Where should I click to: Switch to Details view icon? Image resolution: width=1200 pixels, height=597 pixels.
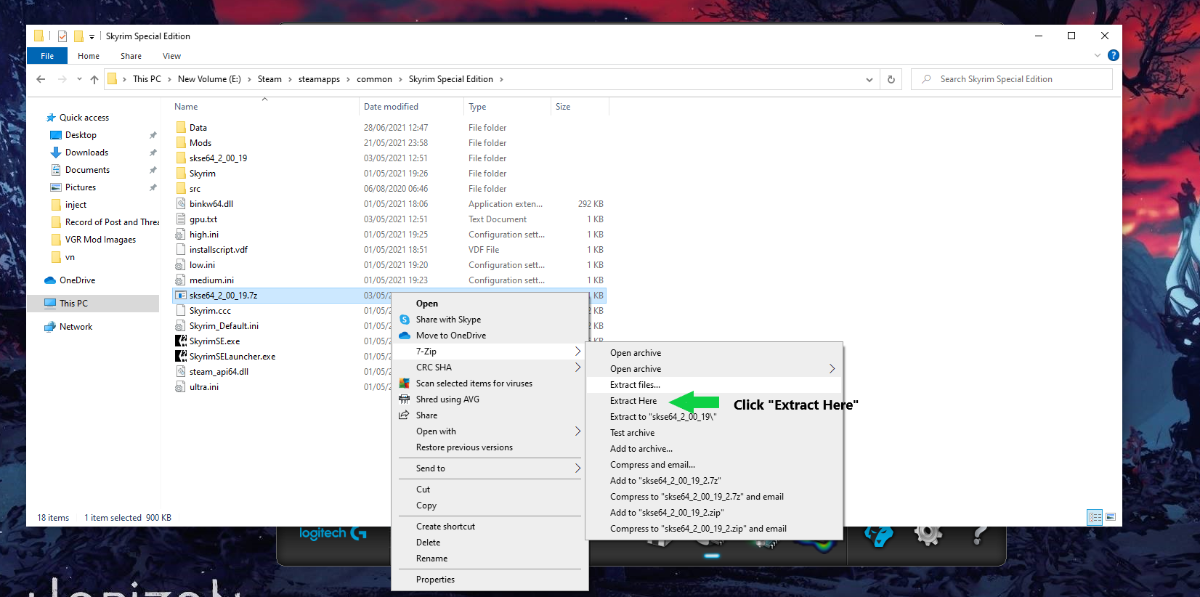1093,517
